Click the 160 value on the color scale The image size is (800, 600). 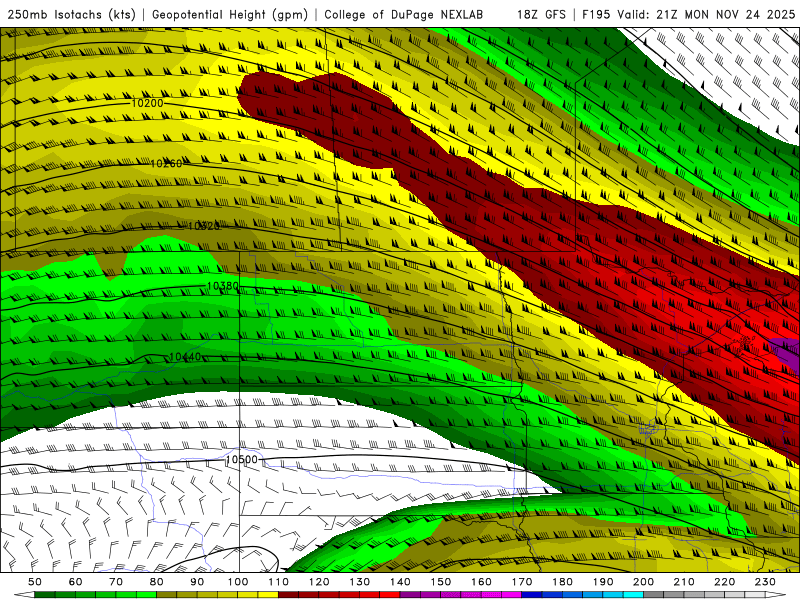(x=481, y=582)
